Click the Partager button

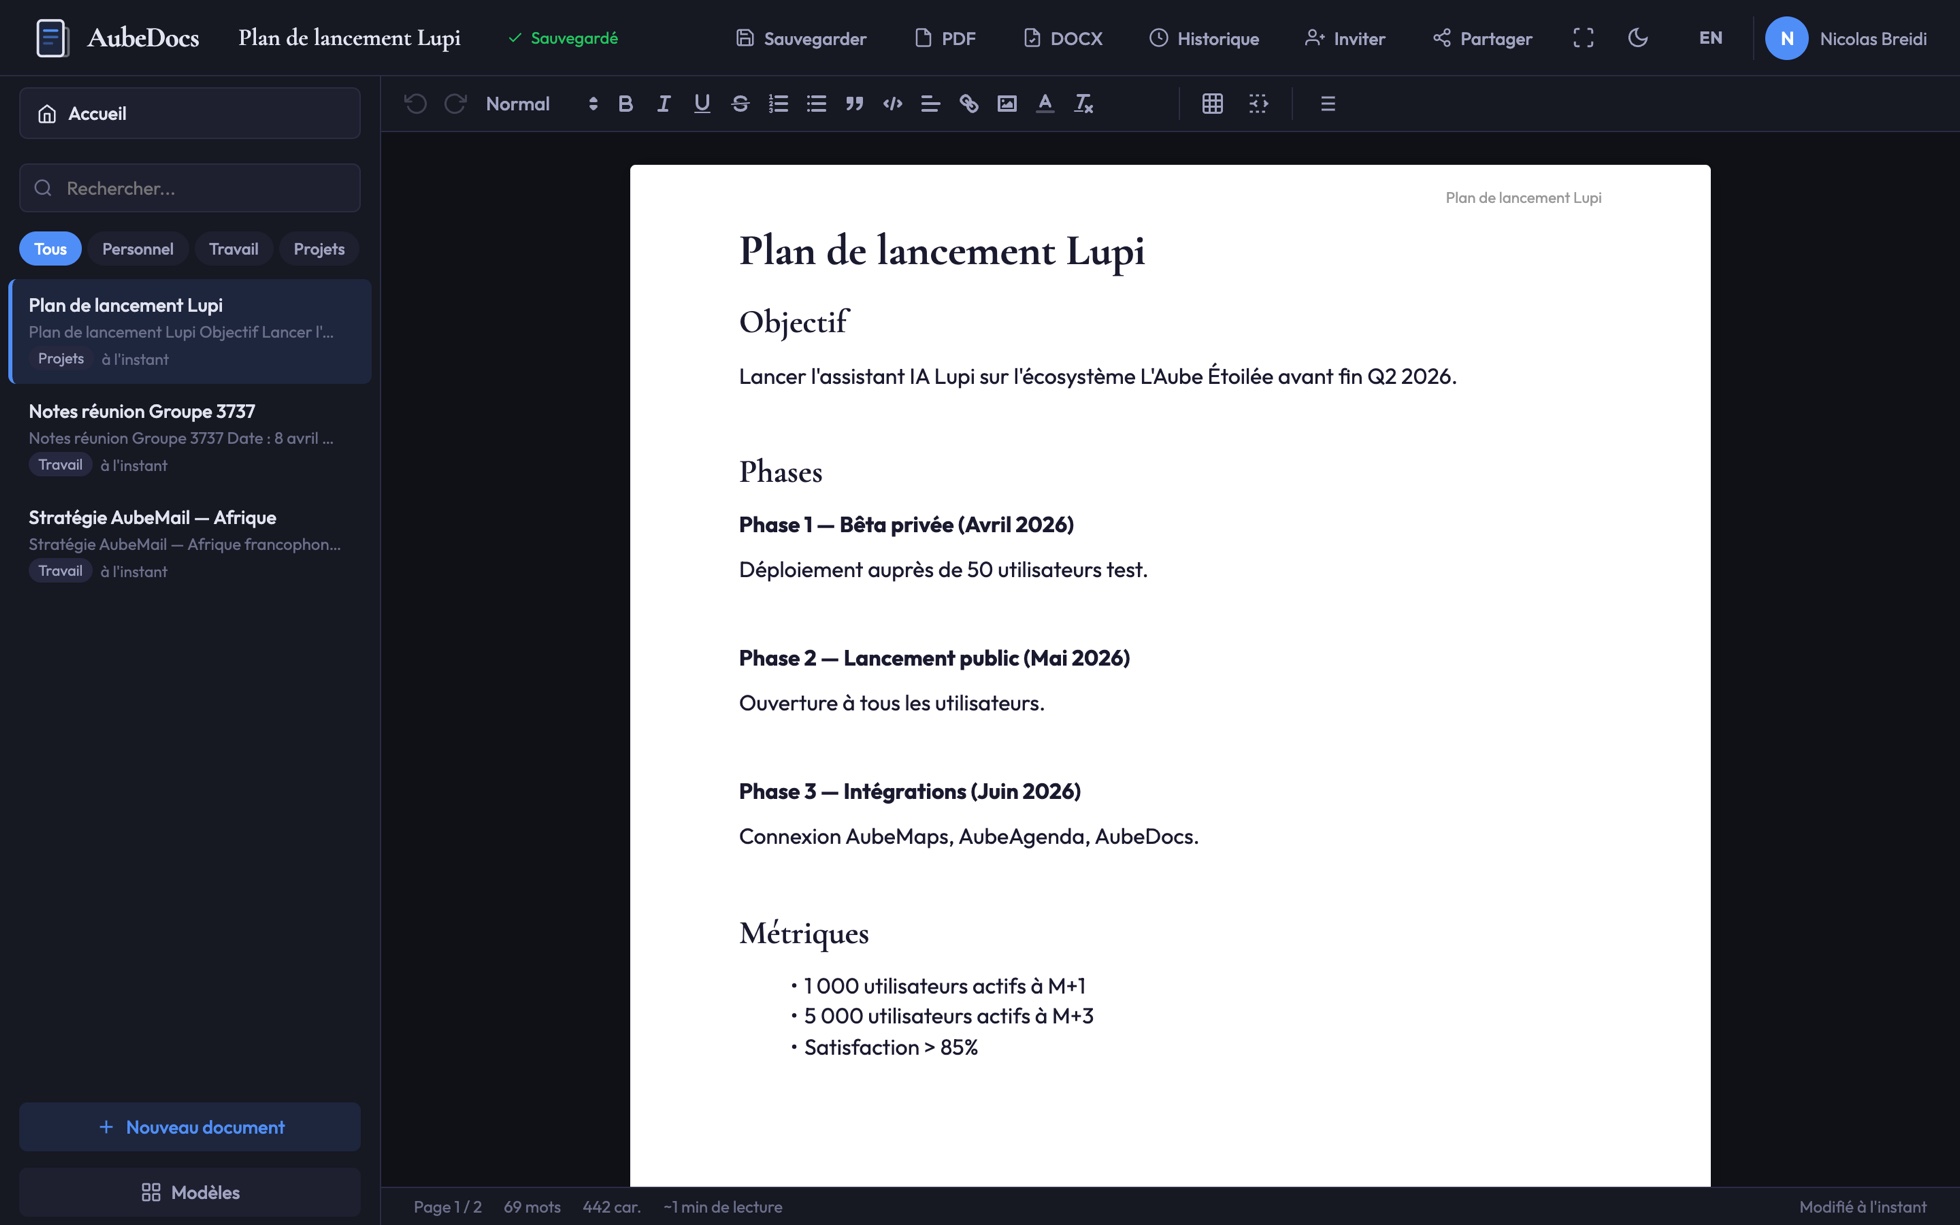click(x=1482, y=38)
